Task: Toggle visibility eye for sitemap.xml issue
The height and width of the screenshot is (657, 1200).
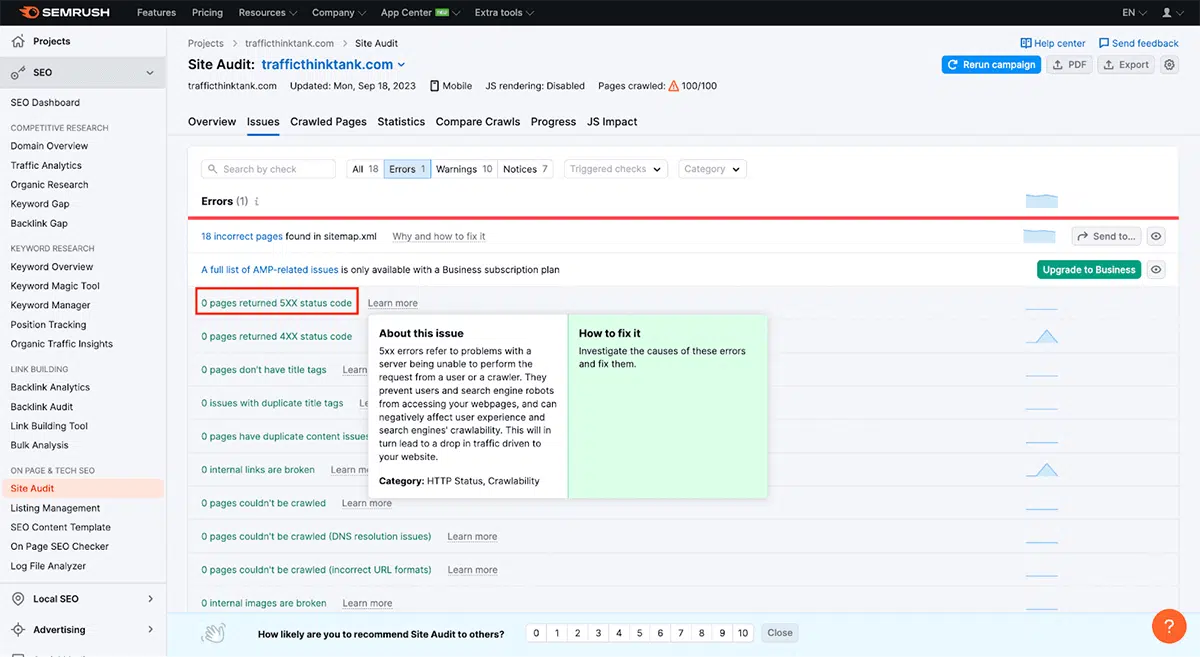Action: click(x=1156, y=236)
